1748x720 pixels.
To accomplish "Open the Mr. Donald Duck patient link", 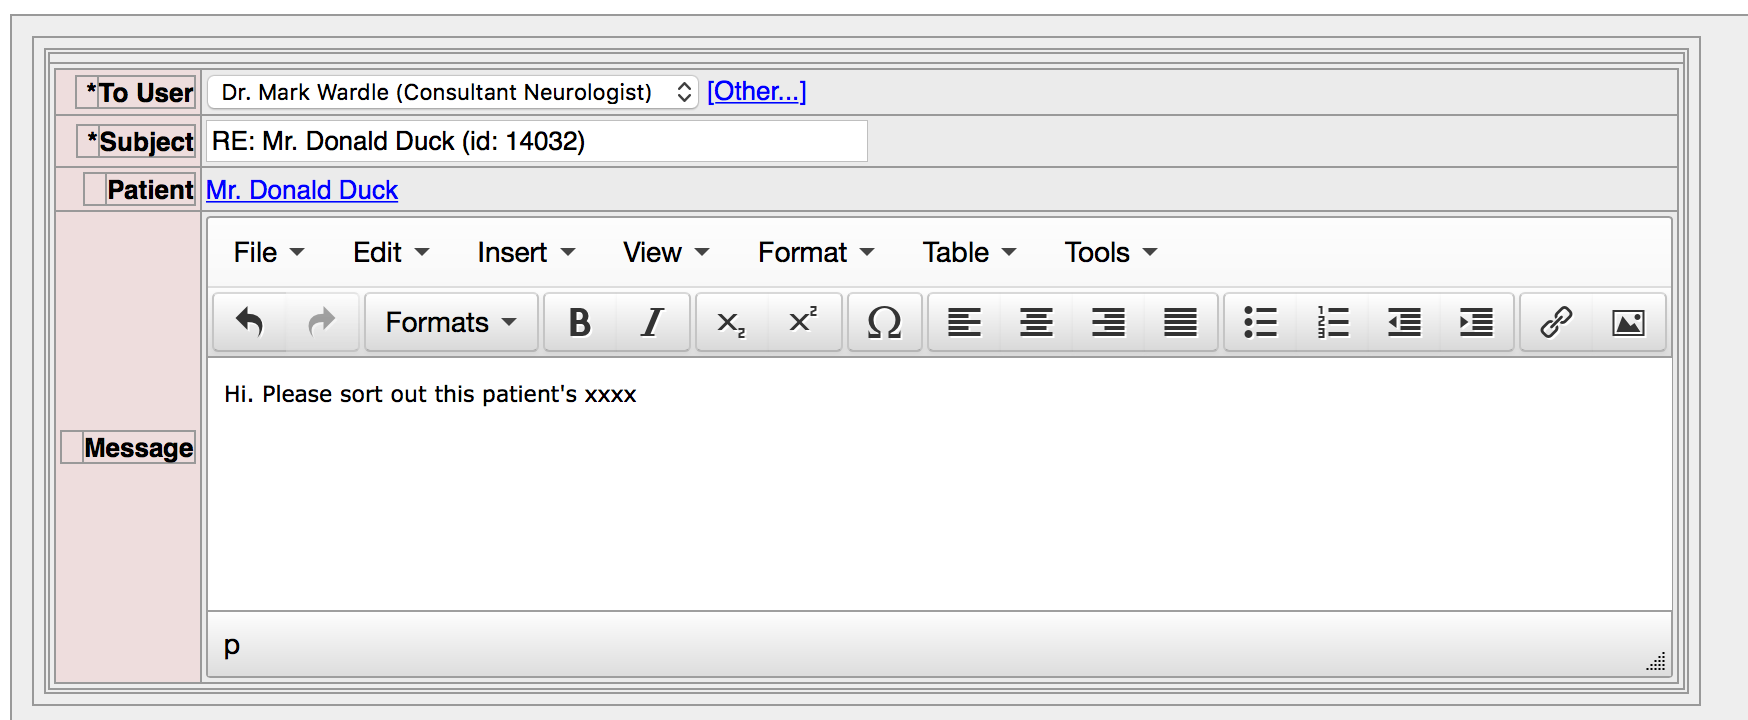I will click(x=302, y=190).
